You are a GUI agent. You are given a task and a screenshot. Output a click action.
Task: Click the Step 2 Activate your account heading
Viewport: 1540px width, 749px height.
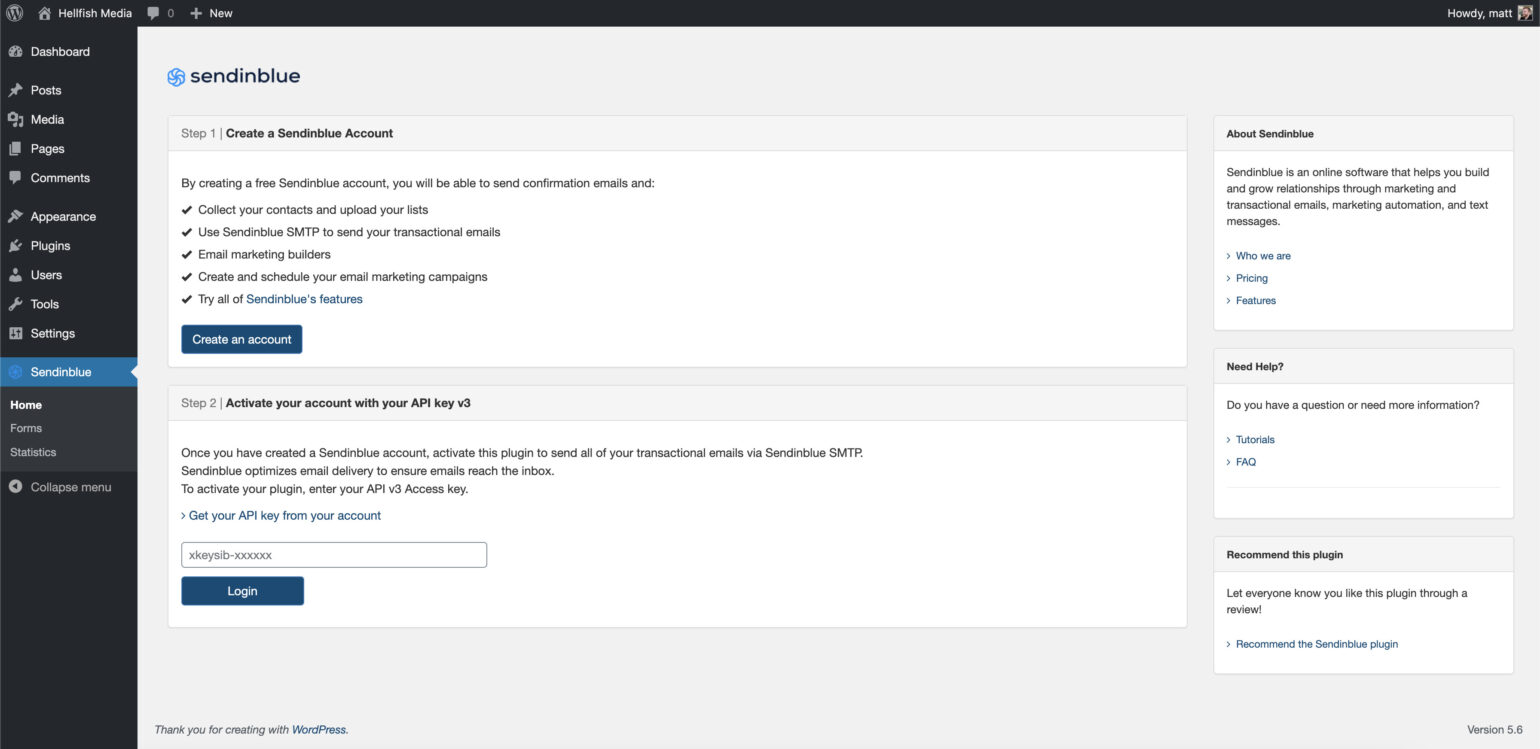(326, 403)
